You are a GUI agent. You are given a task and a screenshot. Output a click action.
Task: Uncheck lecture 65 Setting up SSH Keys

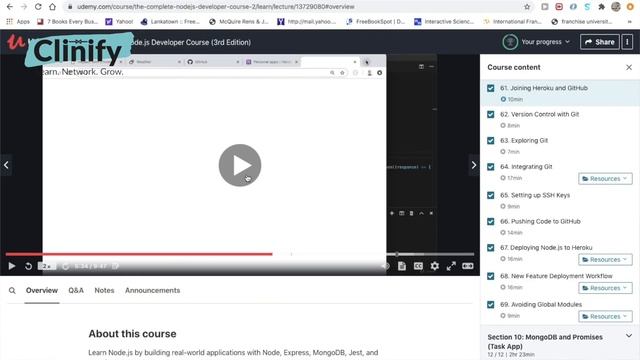tap(491, 195)
